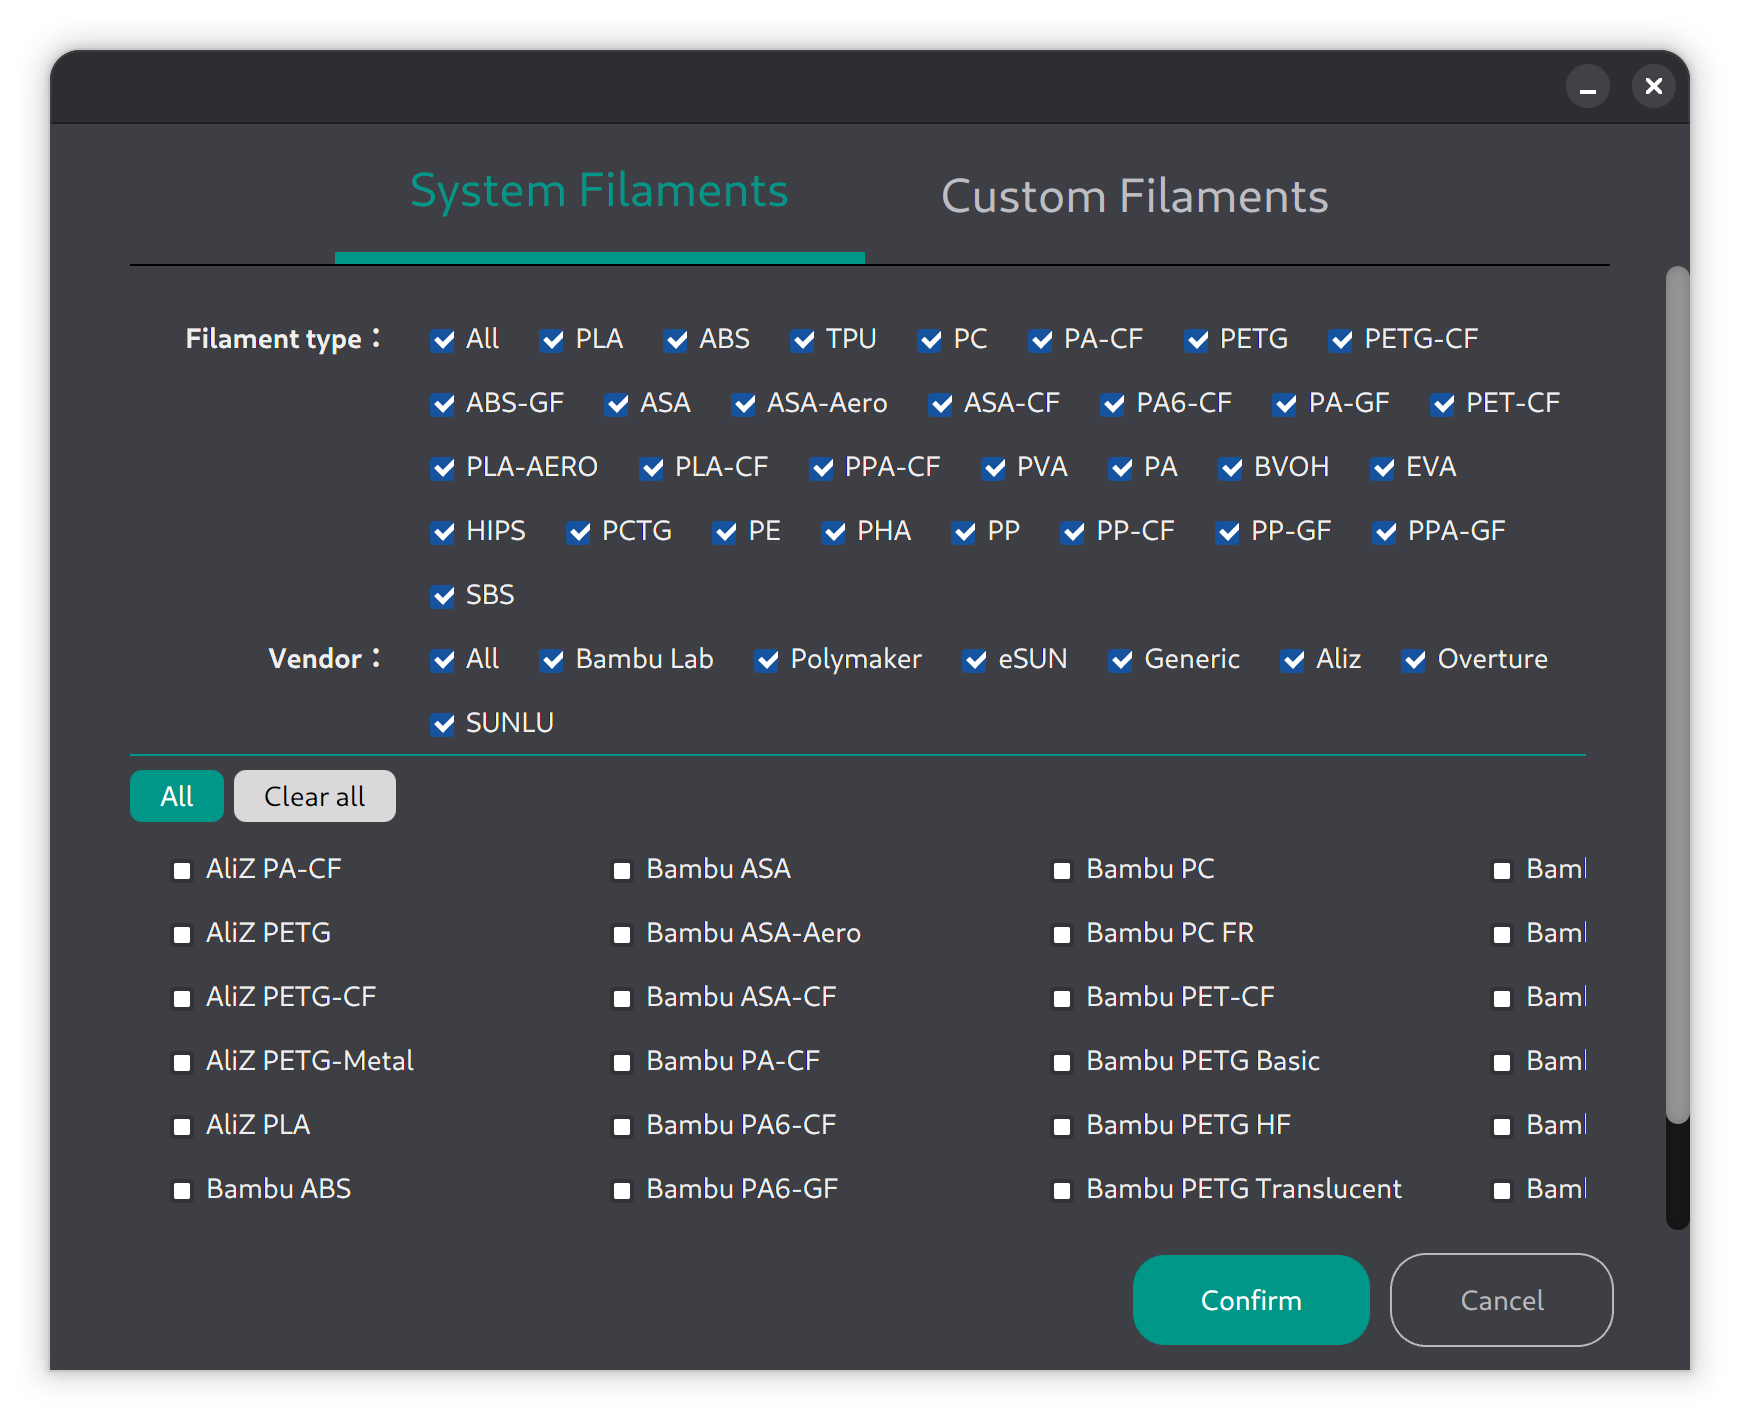Disable the ASA-Aero filament type

point(744,404)
